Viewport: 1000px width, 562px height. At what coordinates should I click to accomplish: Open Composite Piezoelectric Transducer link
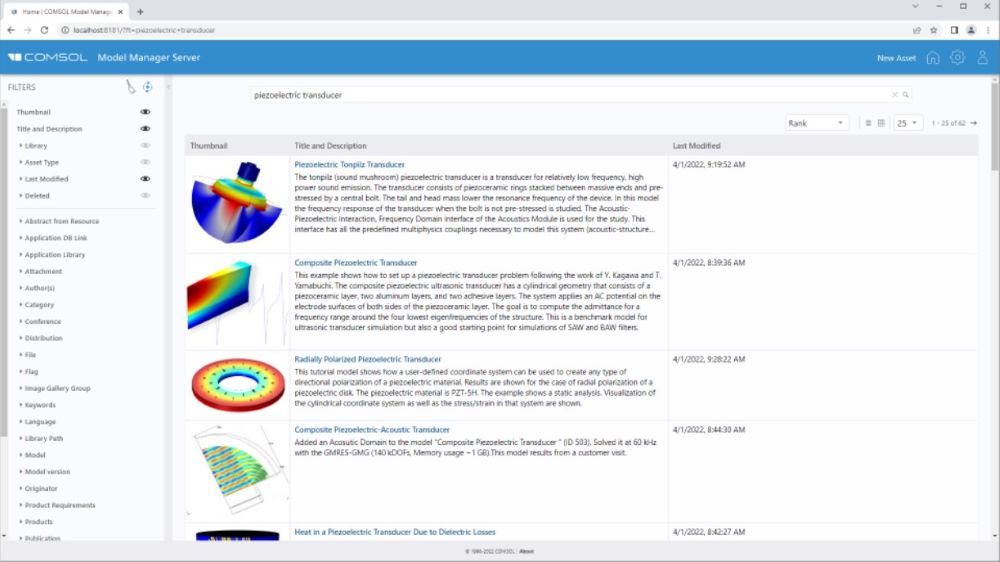click(x=355, y=262)
